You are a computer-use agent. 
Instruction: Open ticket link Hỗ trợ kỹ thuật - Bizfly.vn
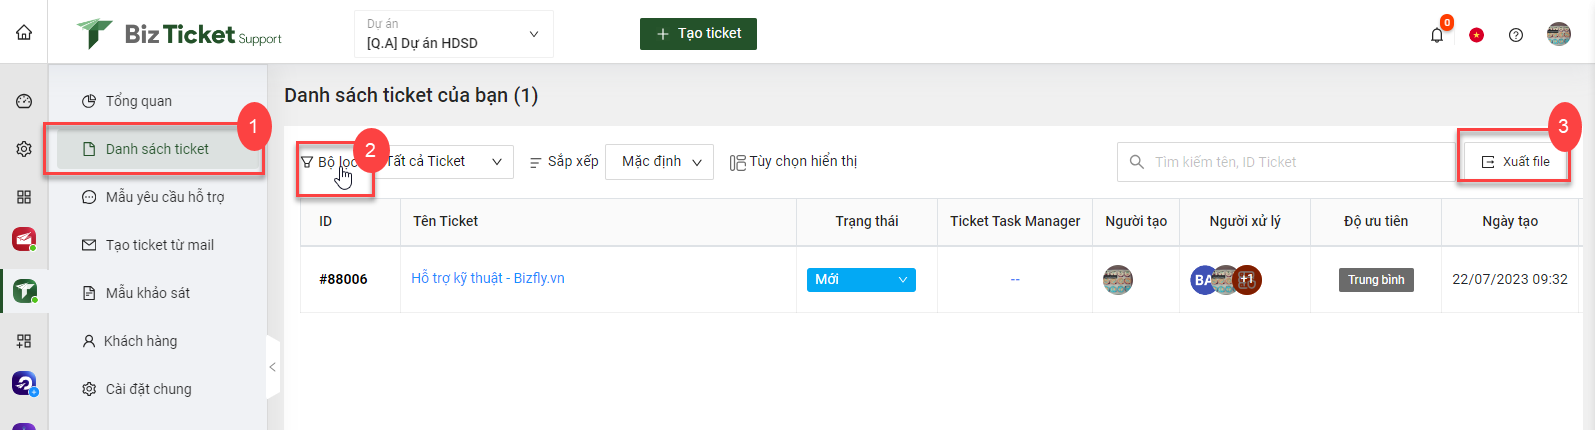click(488, 278)
